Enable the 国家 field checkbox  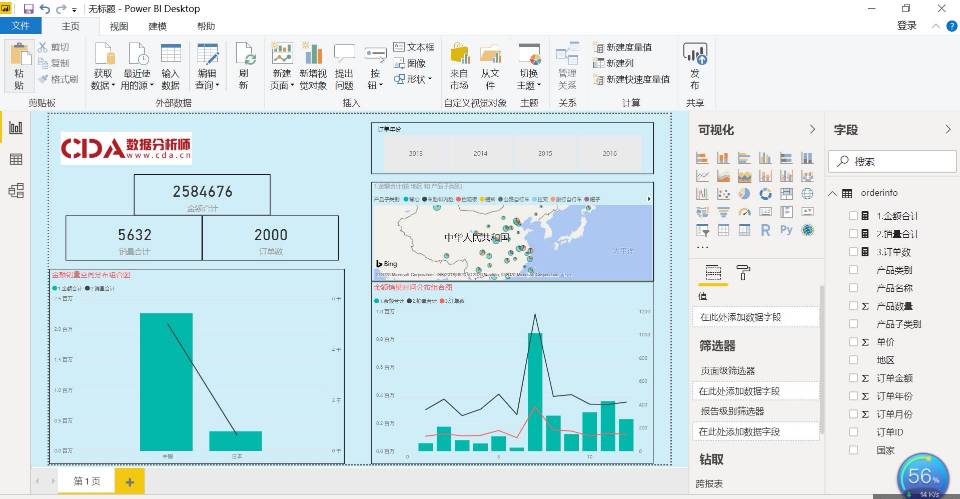[853, 450]
